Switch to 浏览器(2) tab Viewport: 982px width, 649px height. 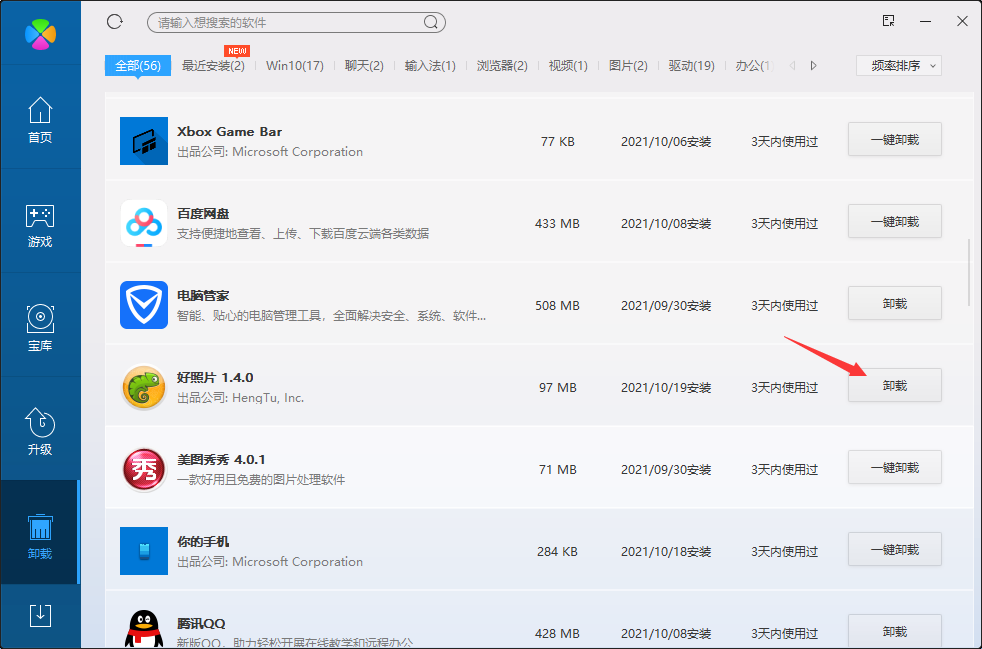[502, 66]
